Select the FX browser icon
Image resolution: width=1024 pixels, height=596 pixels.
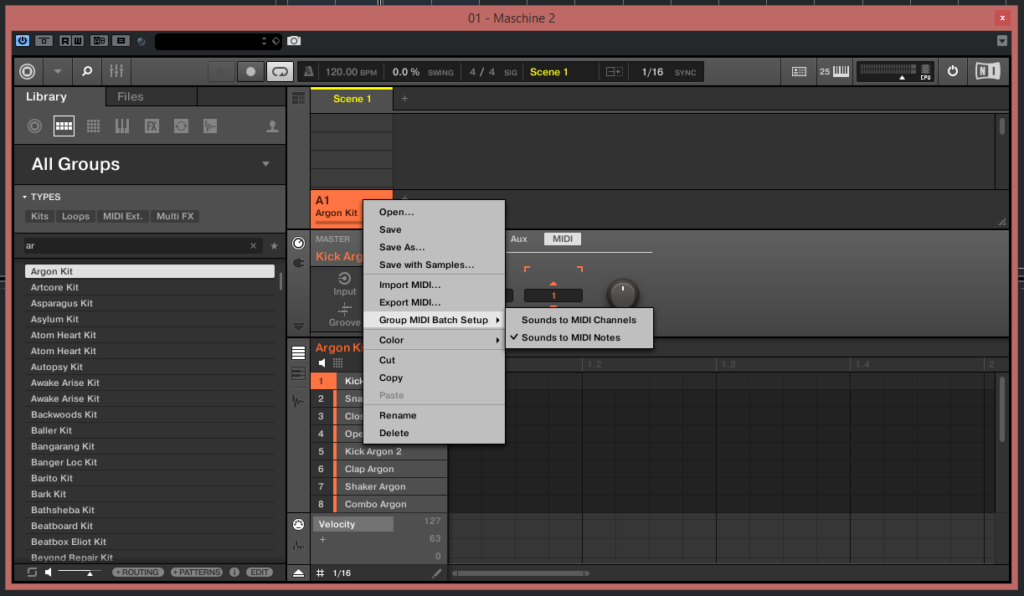click(x=152, y=126)
